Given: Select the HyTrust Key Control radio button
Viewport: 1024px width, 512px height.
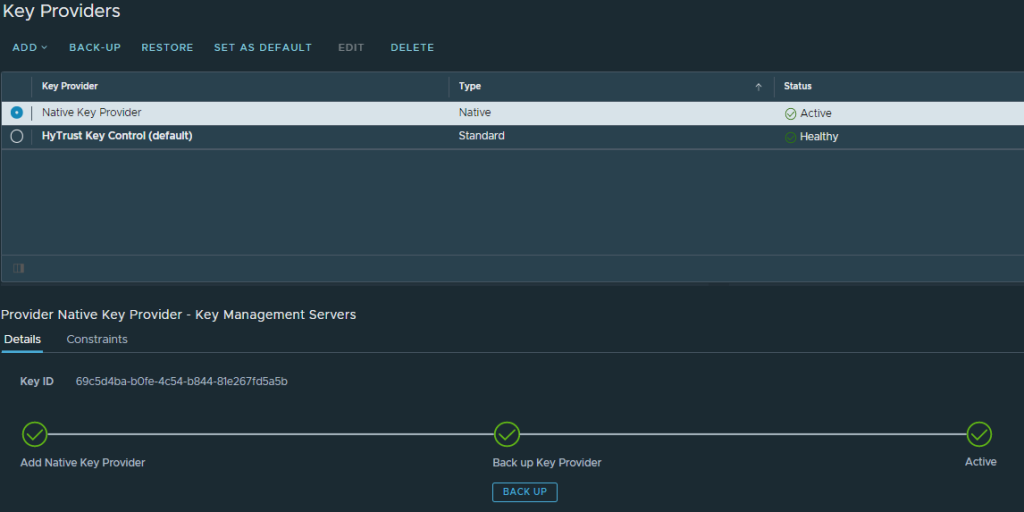Looking at the screenshot, I should [x=17, y=136].
